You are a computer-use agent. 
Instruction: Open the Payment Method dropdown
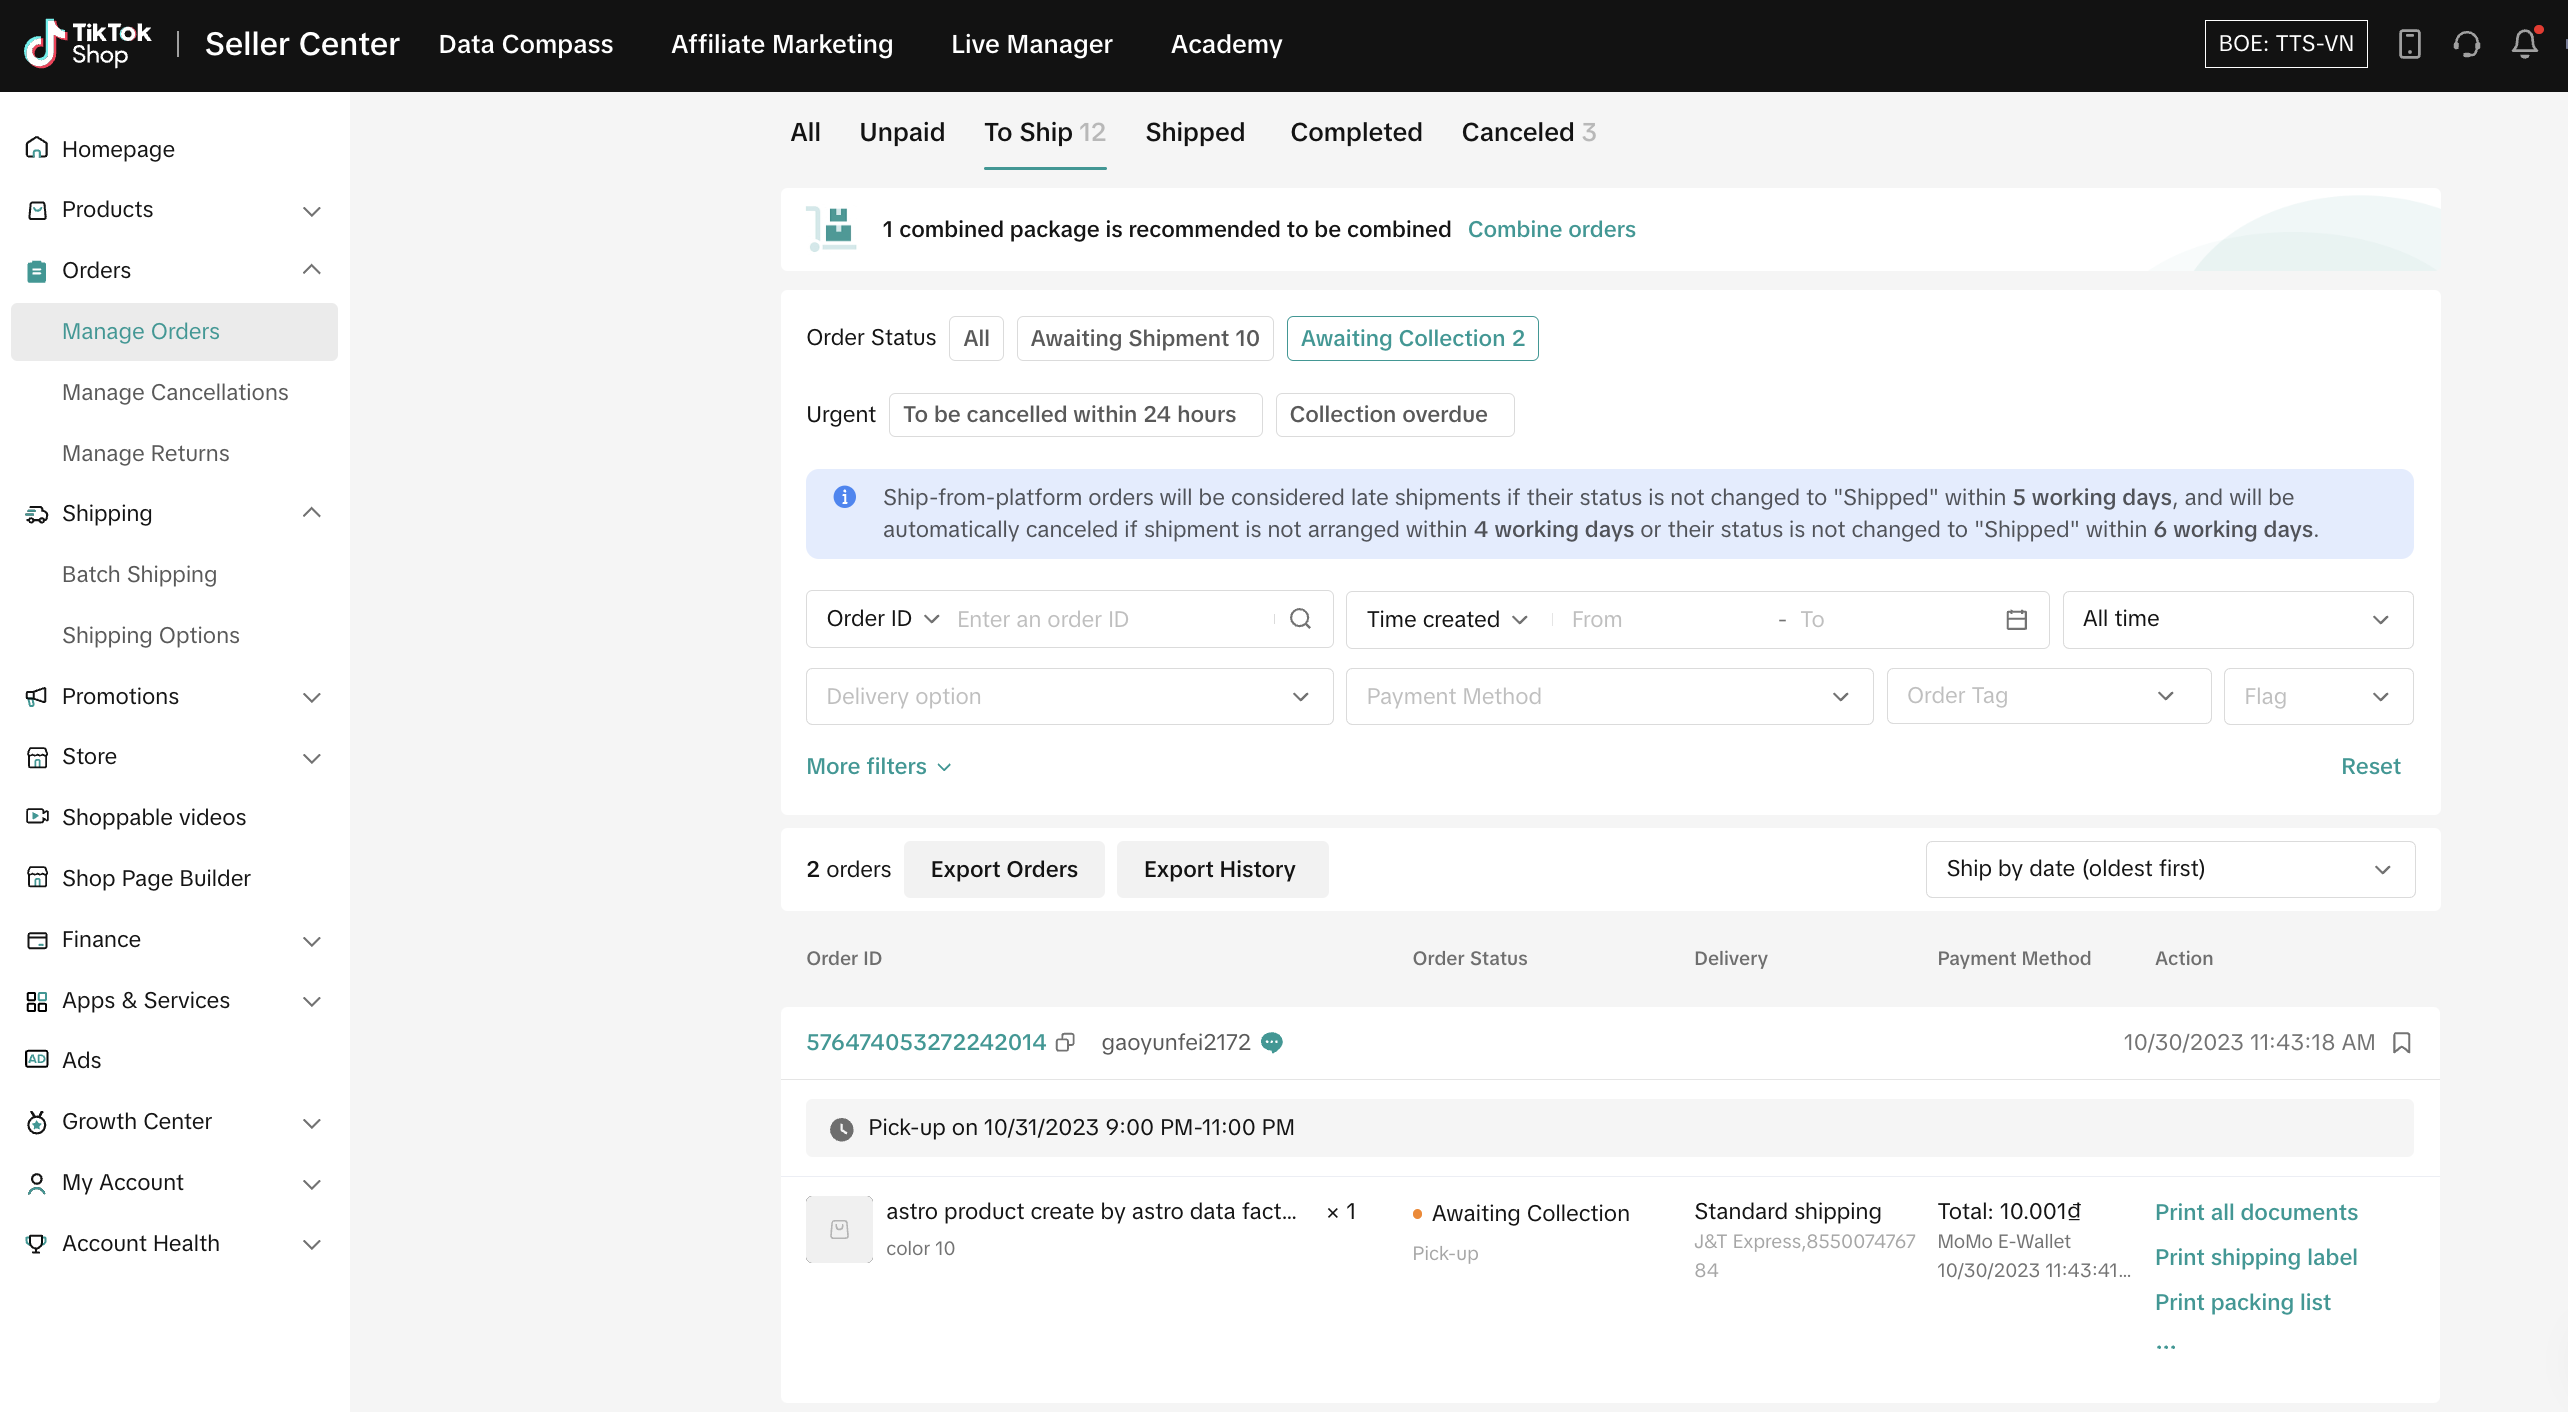(1609, 697)
